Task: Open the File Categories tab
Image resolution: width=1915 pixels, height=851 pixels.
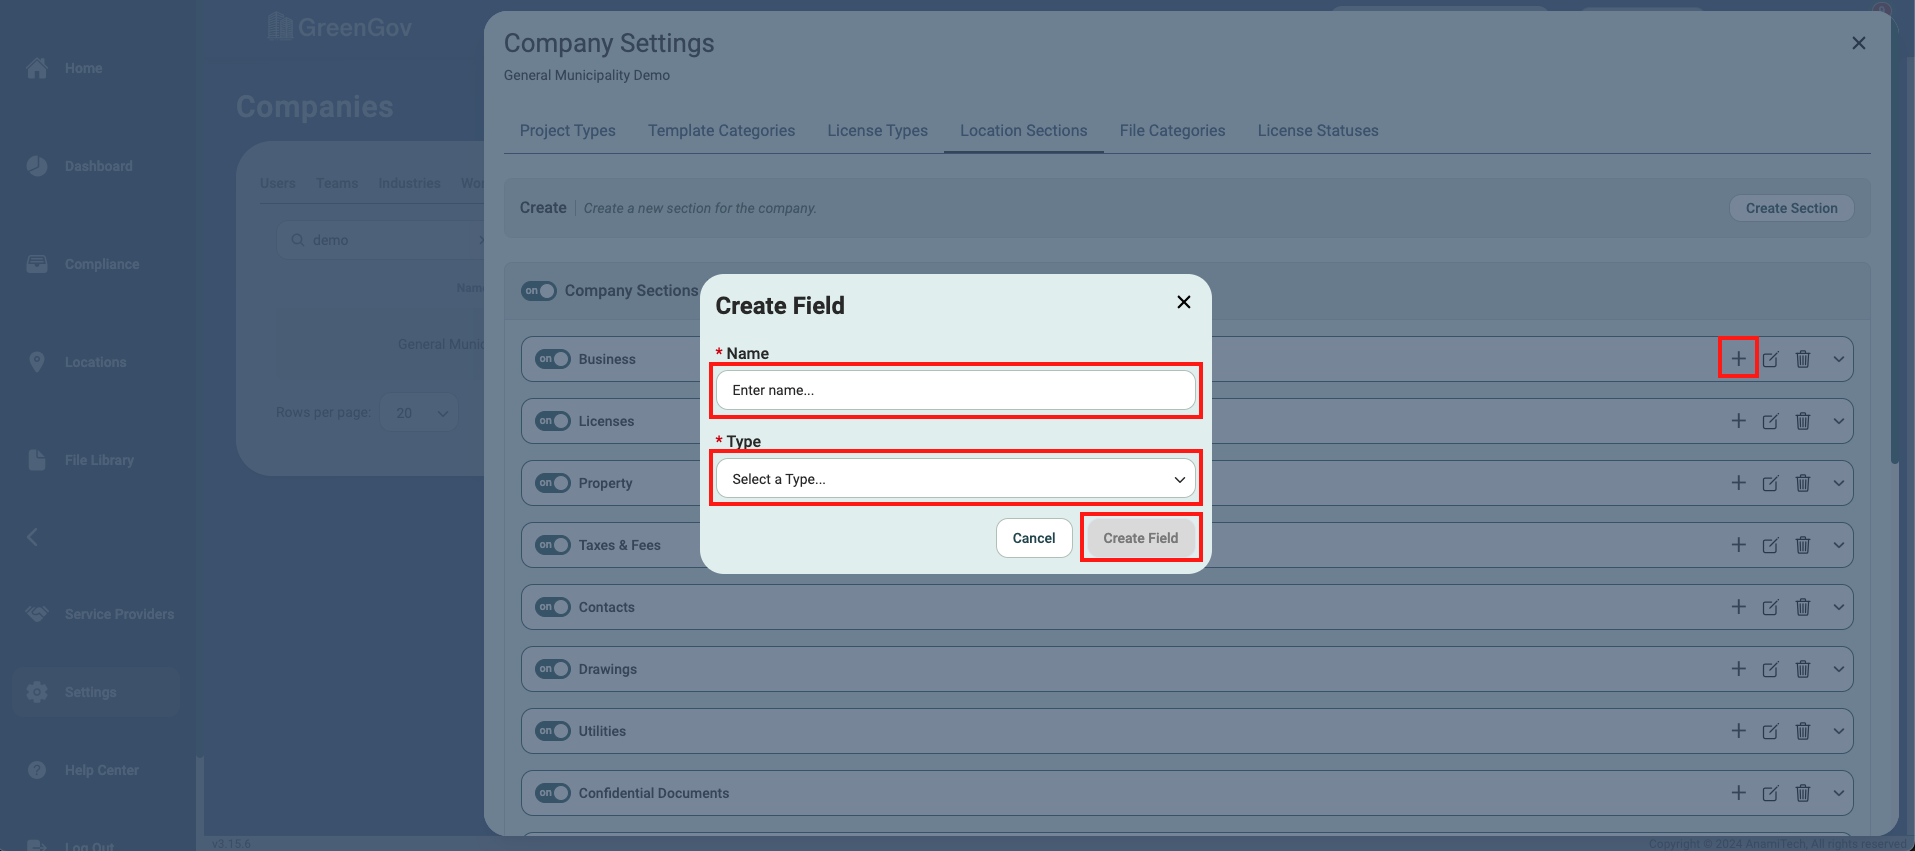Action: 1172,131
